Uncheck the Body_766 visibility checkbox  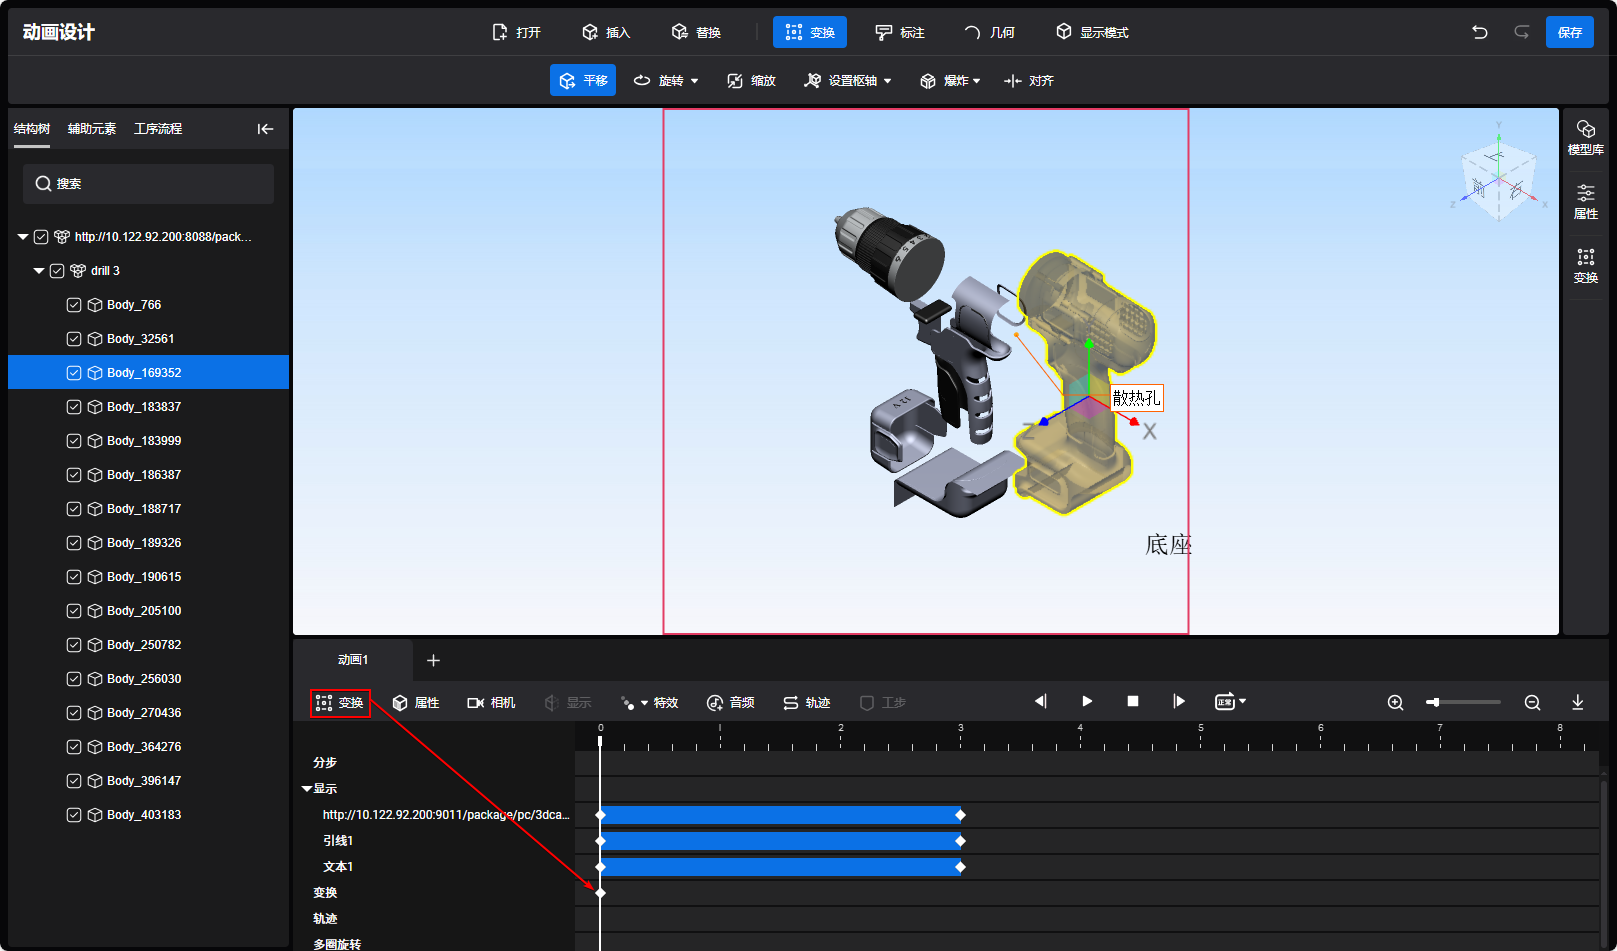pyautogui.click(x=74, y=305)
